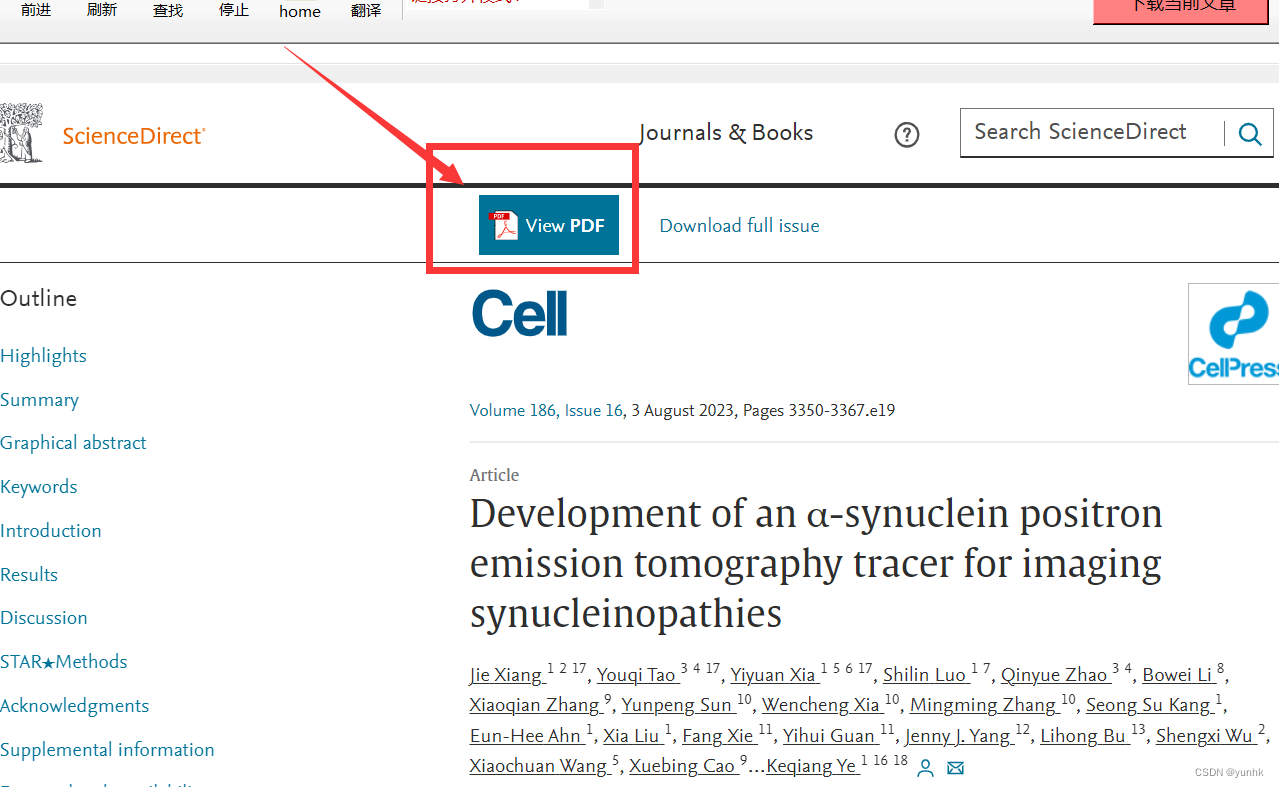Jump to Highlights in outline
This screenshot has height=787, width=1279.
point(43,356)
